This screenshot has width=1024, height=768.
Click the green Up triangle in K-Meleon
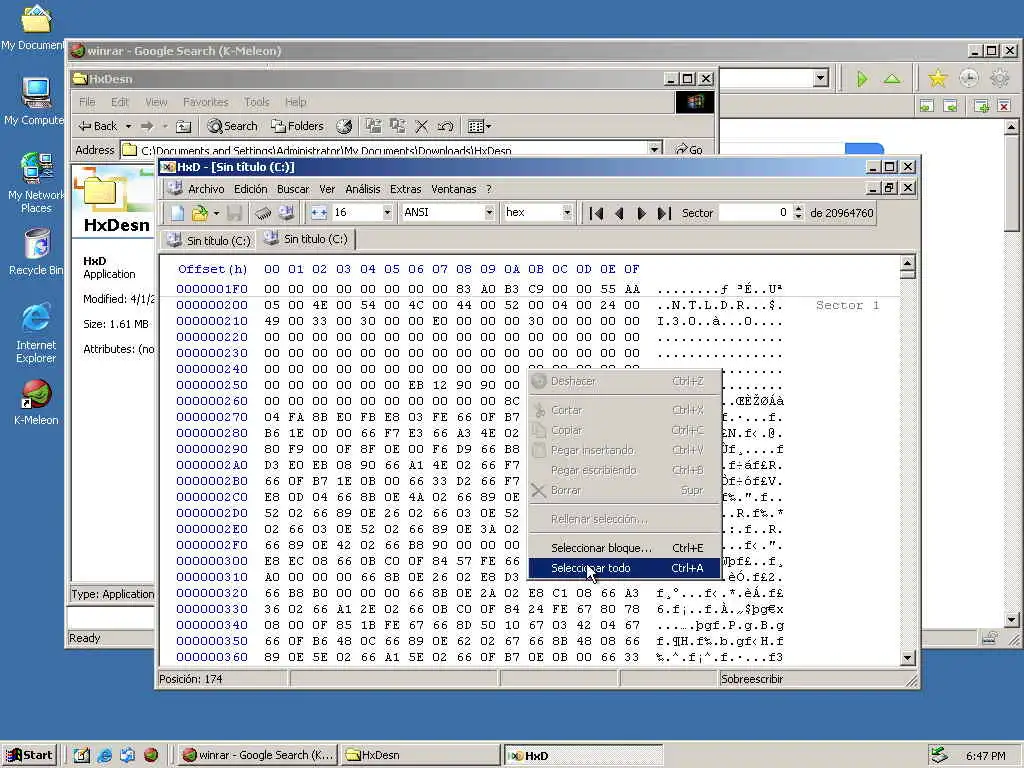(x=892, y=80)
